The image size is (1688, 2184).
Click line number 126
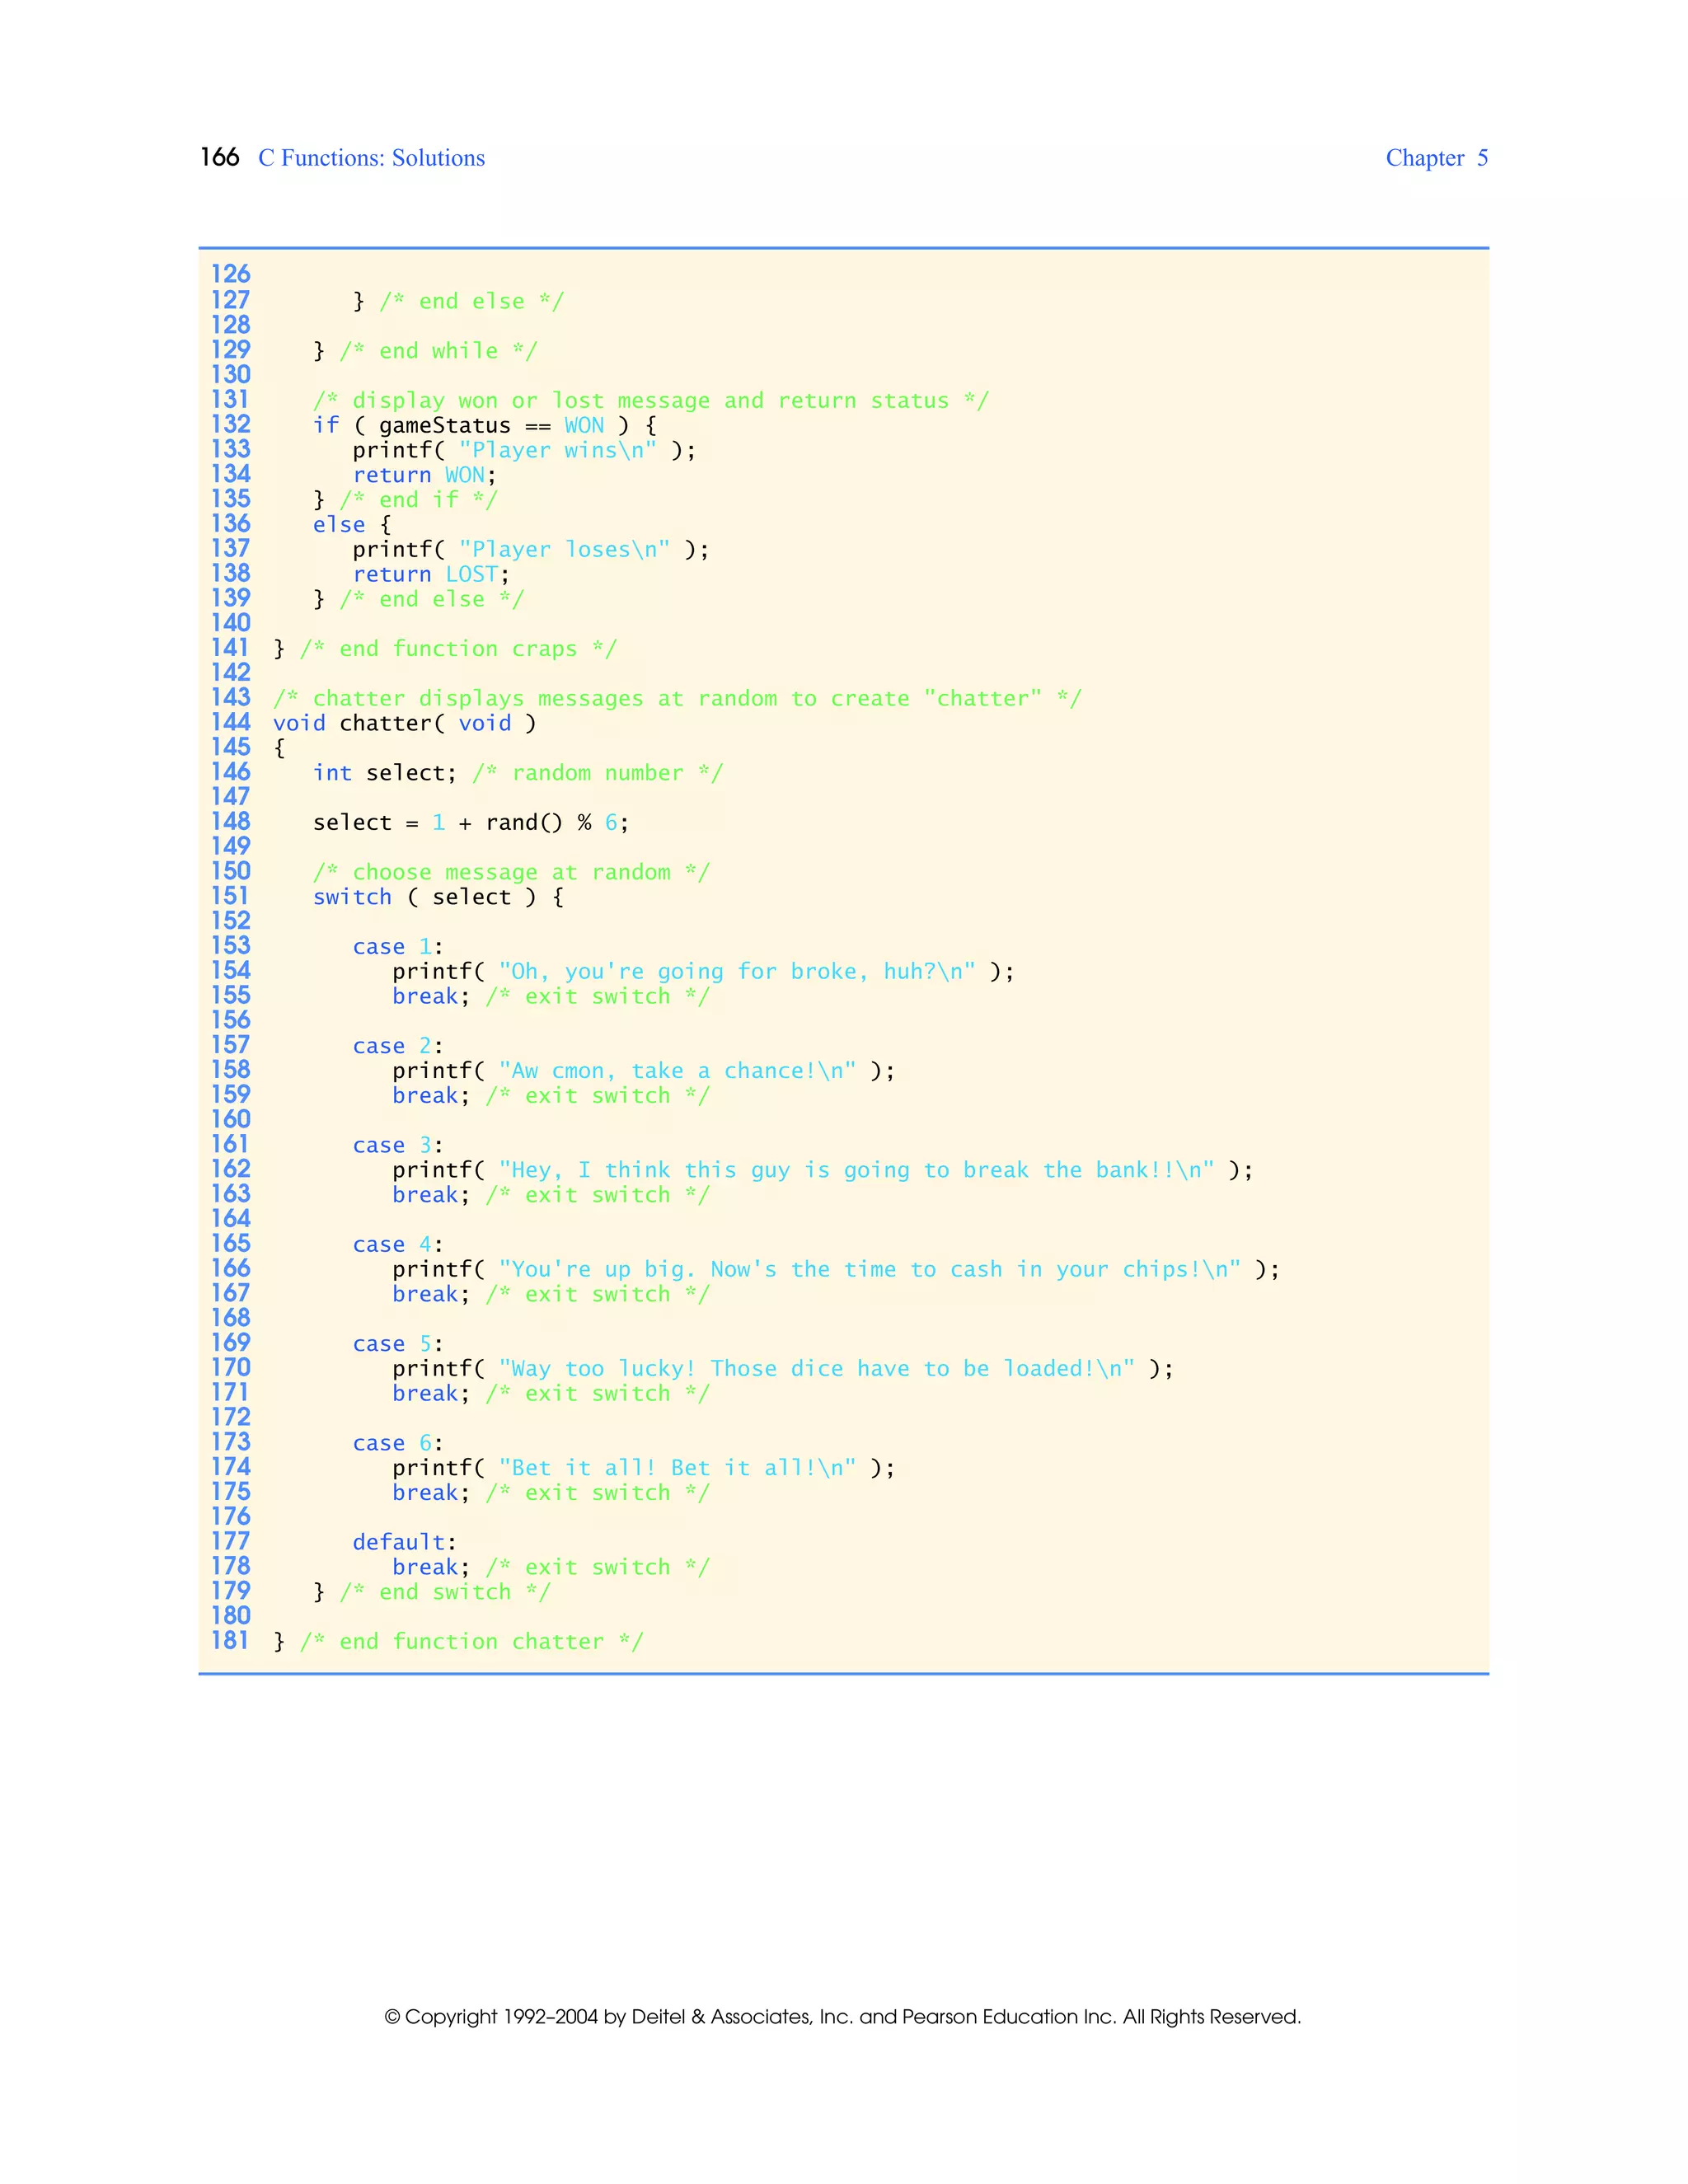tap(230, 274)
